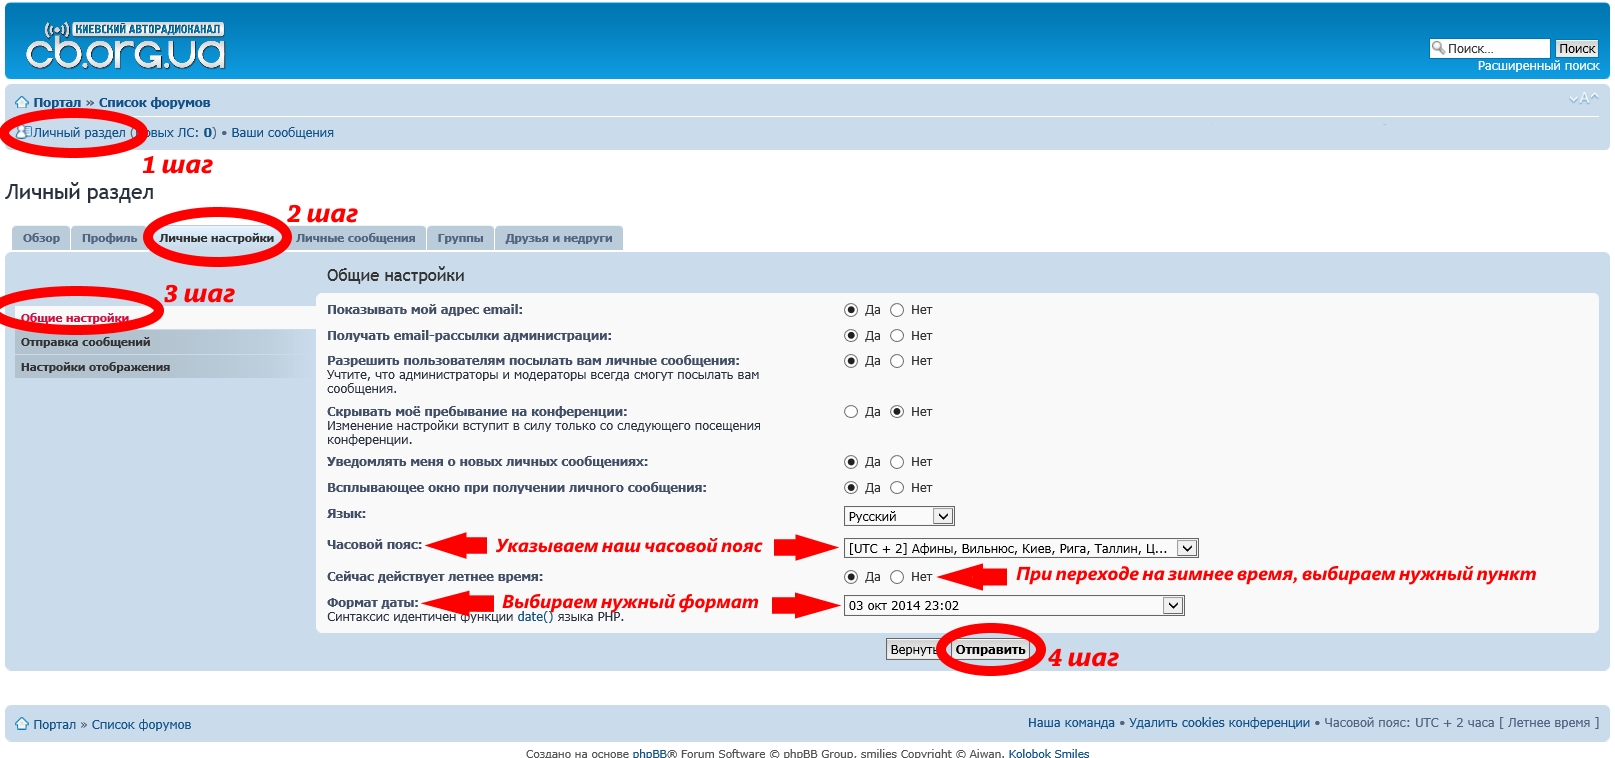Select Нет for the private message popup window
The height and width of the screenshot is (758, 1615).
coord(897,488)
